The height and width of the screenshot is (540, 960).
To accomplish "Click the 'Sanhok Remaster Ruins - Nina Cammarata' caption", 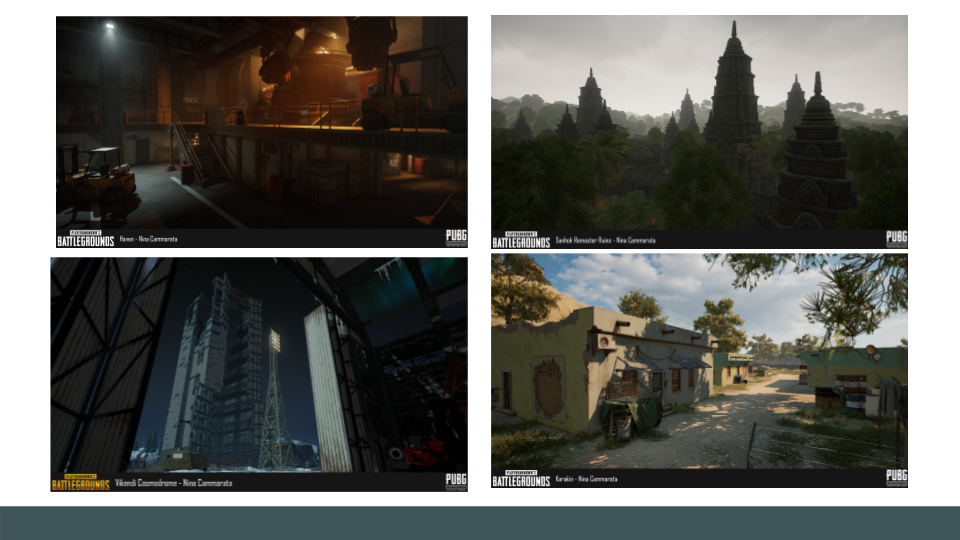I will pos(605,240).
